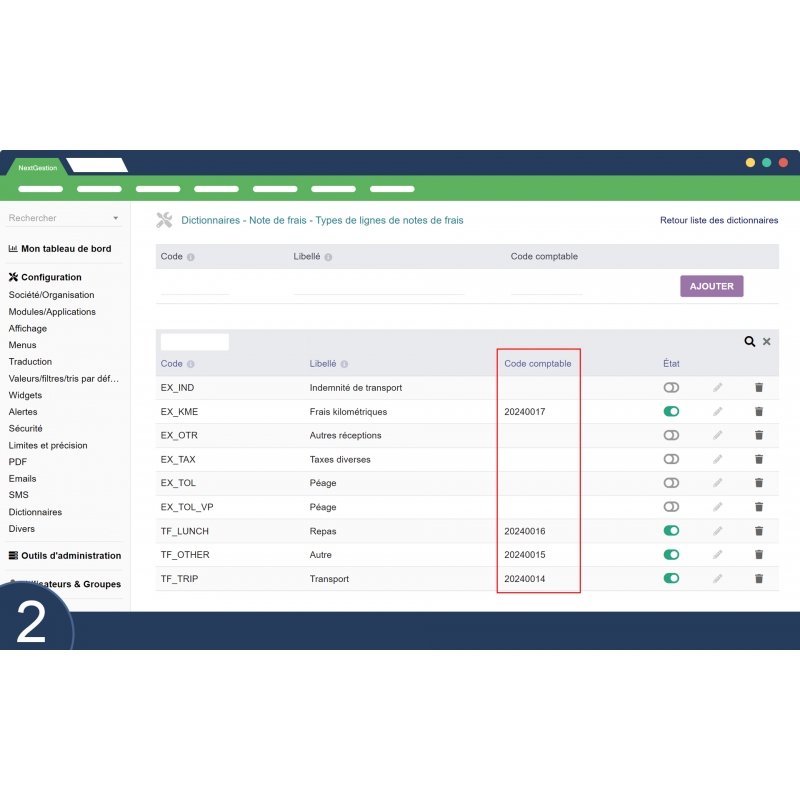Enable the État toggle for EX_IND

tap(672, 387)
